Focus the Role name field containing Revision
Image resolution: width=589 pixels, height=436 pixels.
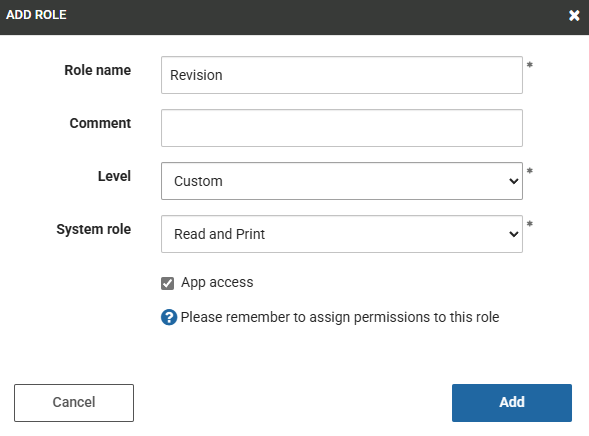342,75
